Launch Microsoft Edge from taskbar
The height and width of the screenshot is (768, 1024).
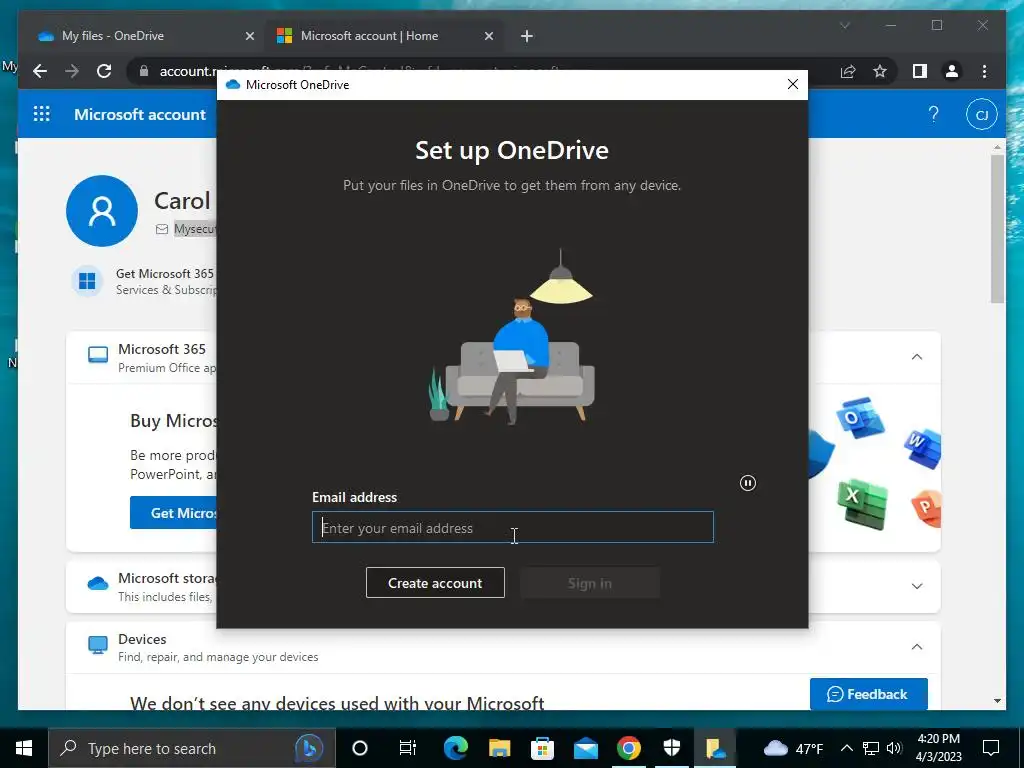pos(456,748)
